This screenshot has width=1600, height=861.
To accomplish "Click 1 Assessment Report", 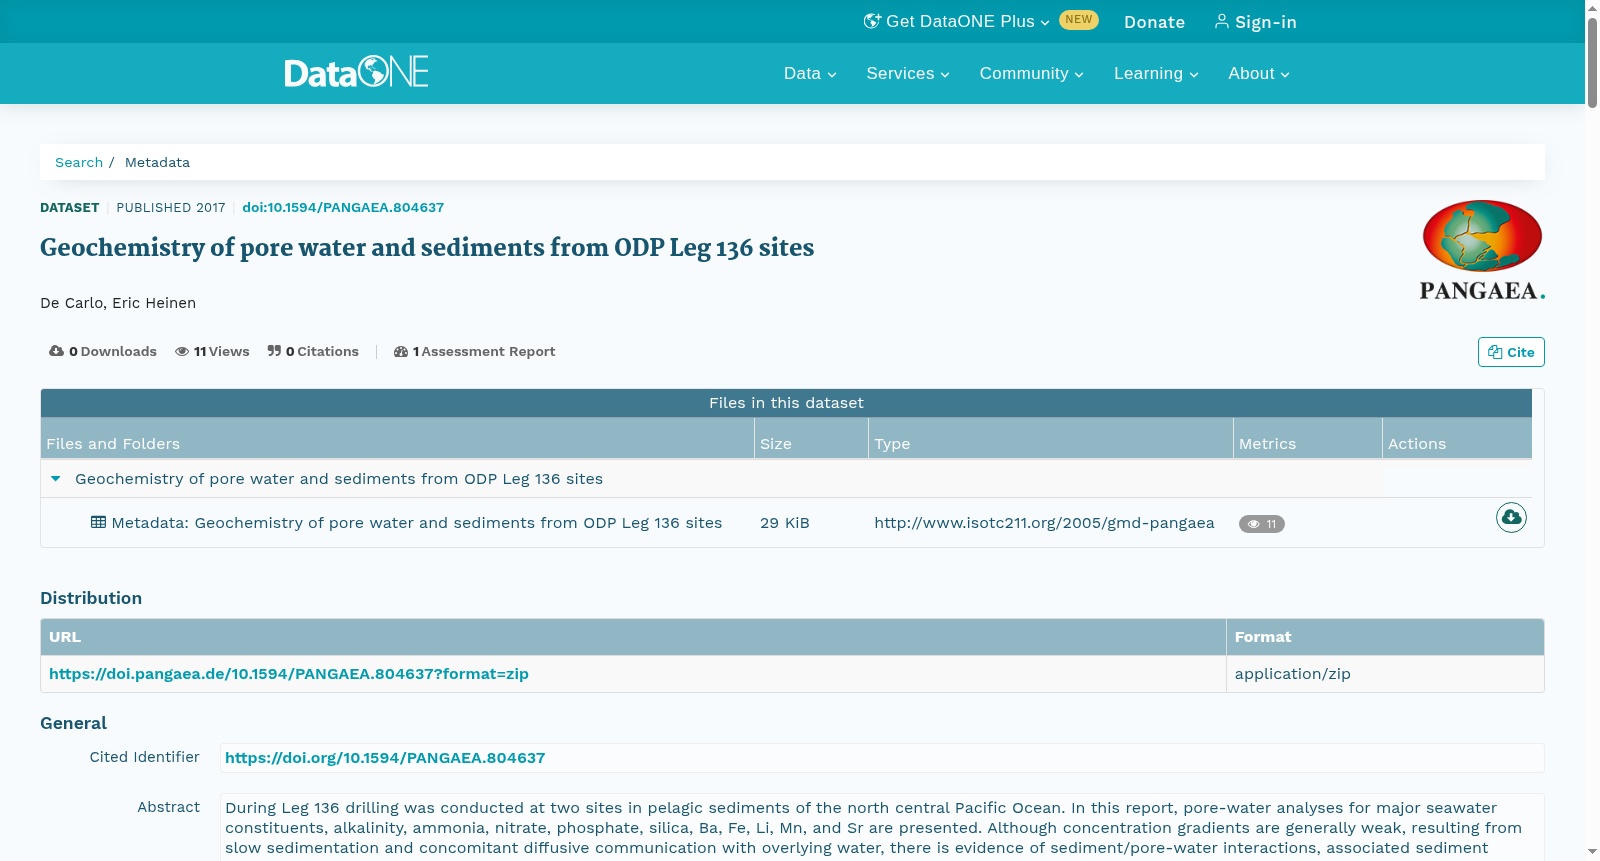I will 474,351.
